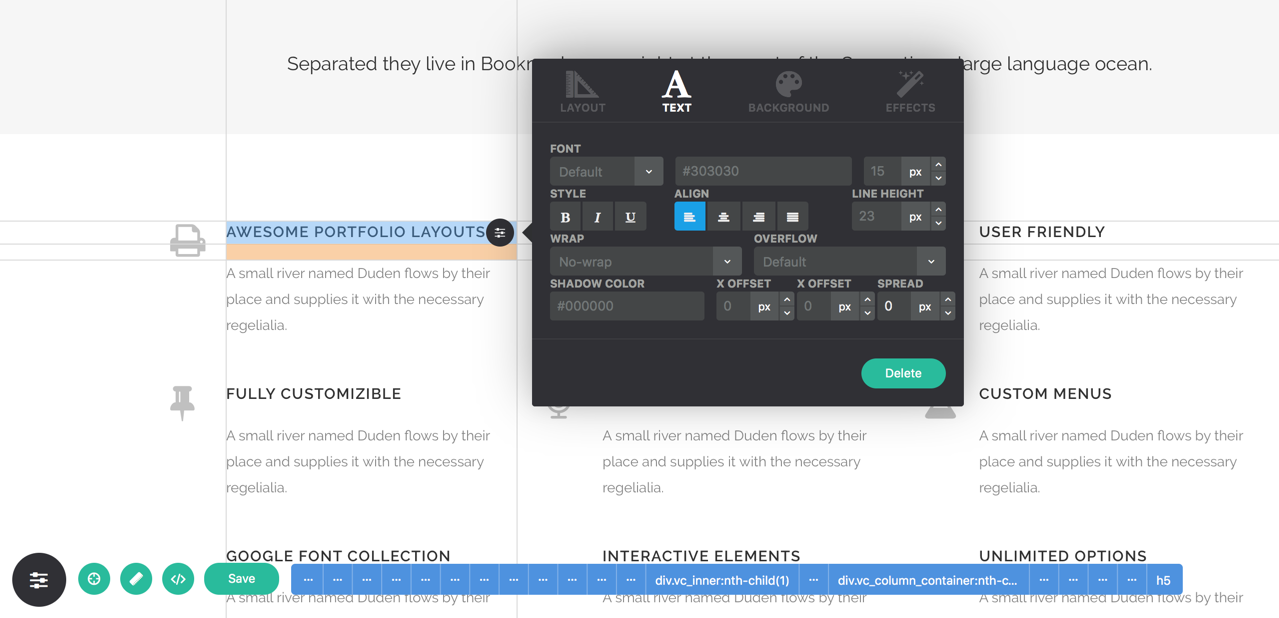
Task: Toggle underline text style
Action: coord(630,217)
